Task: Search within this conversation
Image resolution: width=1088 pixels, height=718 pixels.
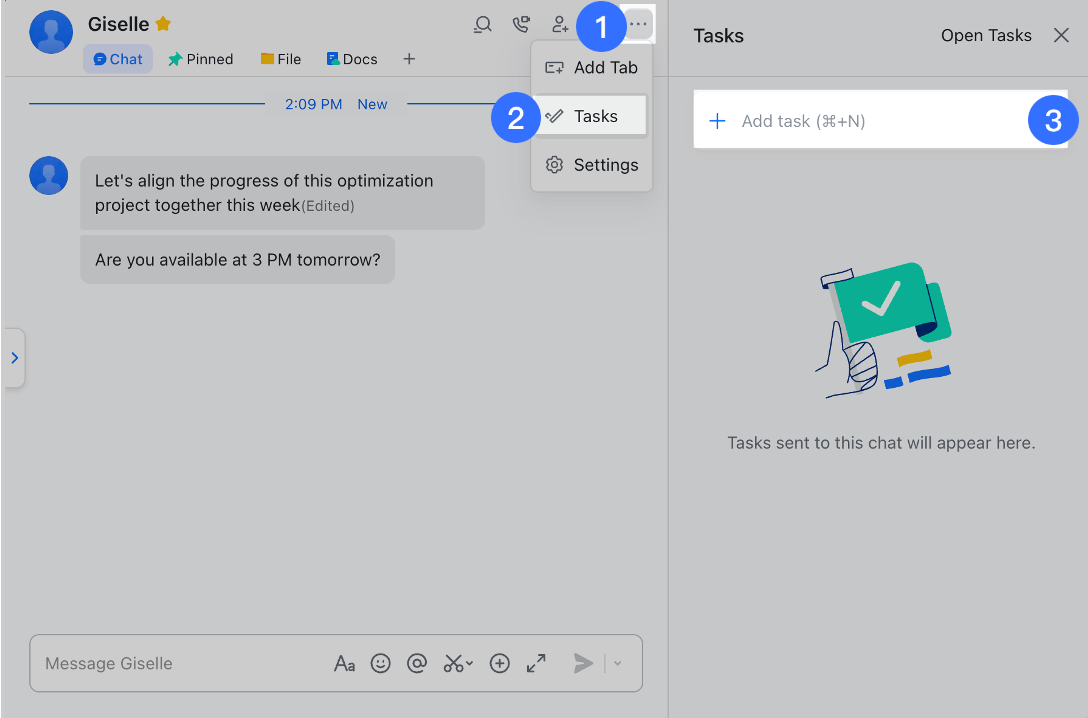Action: click(x=482, y=24)
